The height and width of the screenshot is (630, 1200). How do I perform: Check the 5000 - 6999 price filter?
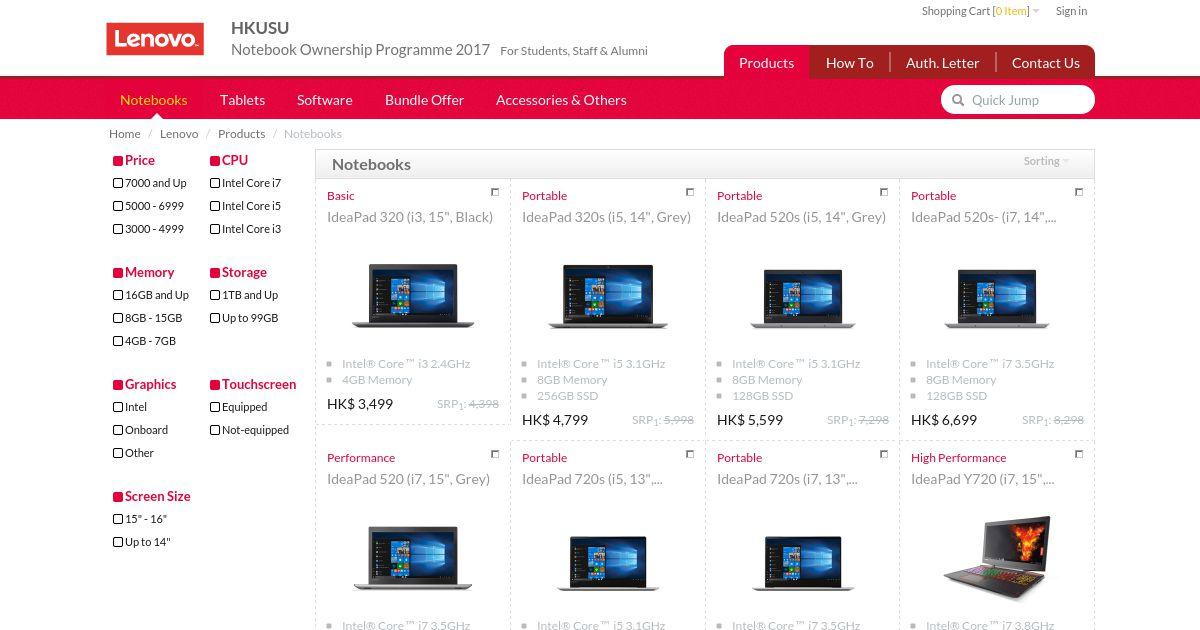[118, 206]
